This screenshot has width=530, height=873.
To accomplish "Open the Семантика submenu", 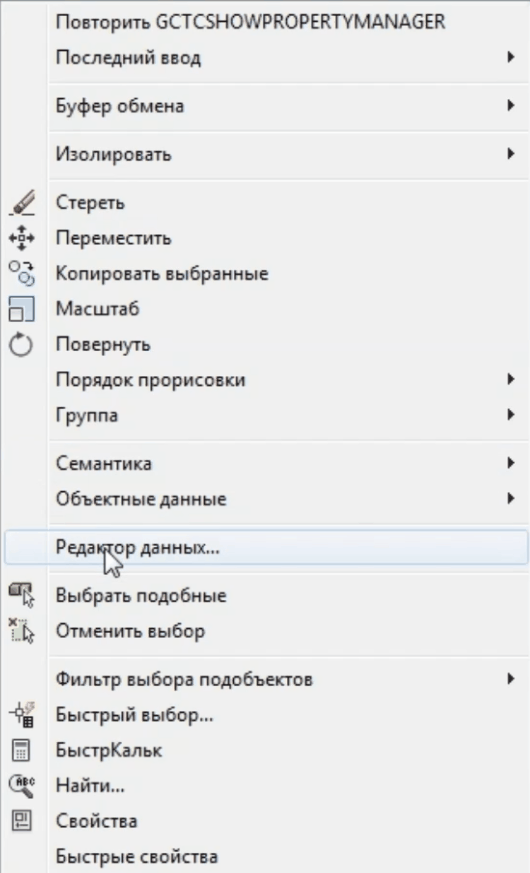I will pyautogui.click(x=266, y=463).
